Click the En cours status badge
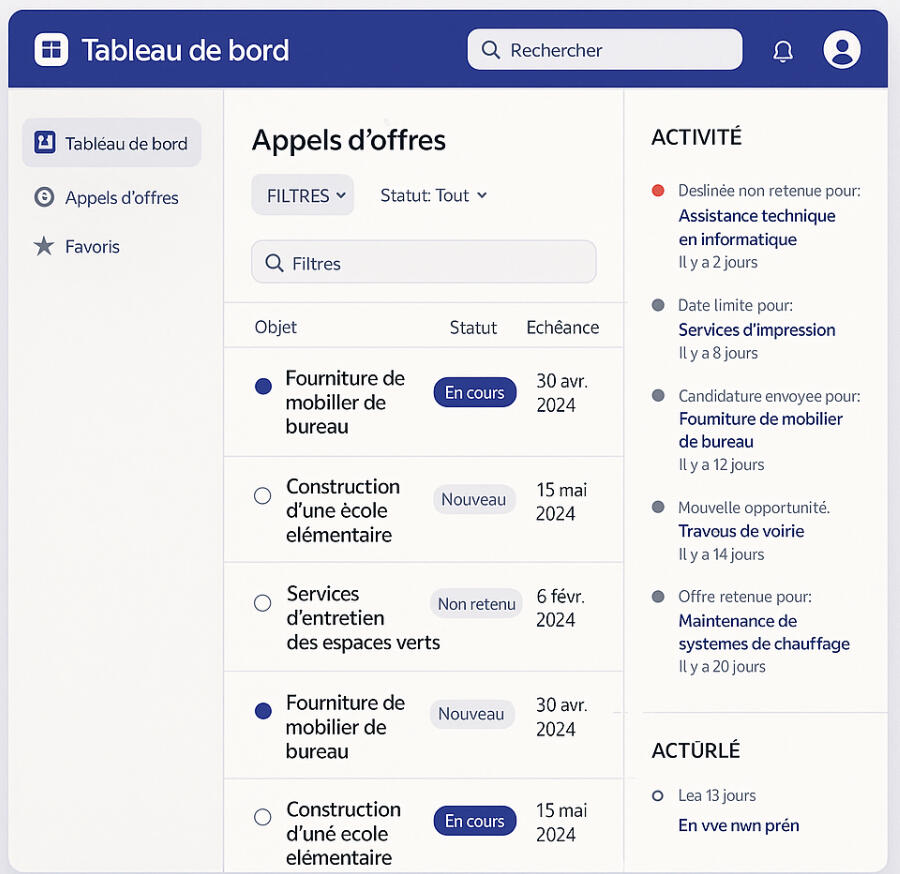The image size is (900, 874). (474, 392)
